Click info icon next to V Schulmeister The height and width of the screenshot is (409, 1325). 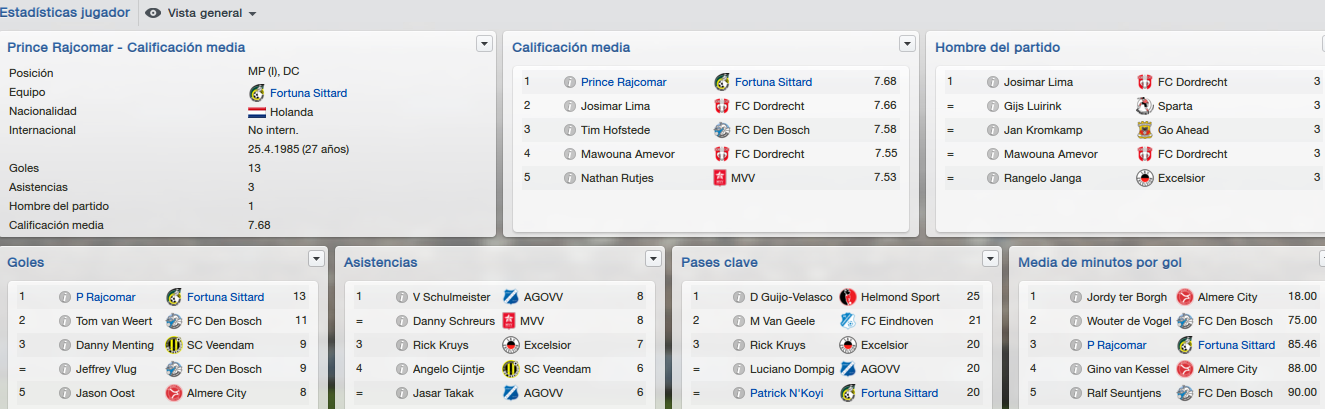[x=402, y=297]
